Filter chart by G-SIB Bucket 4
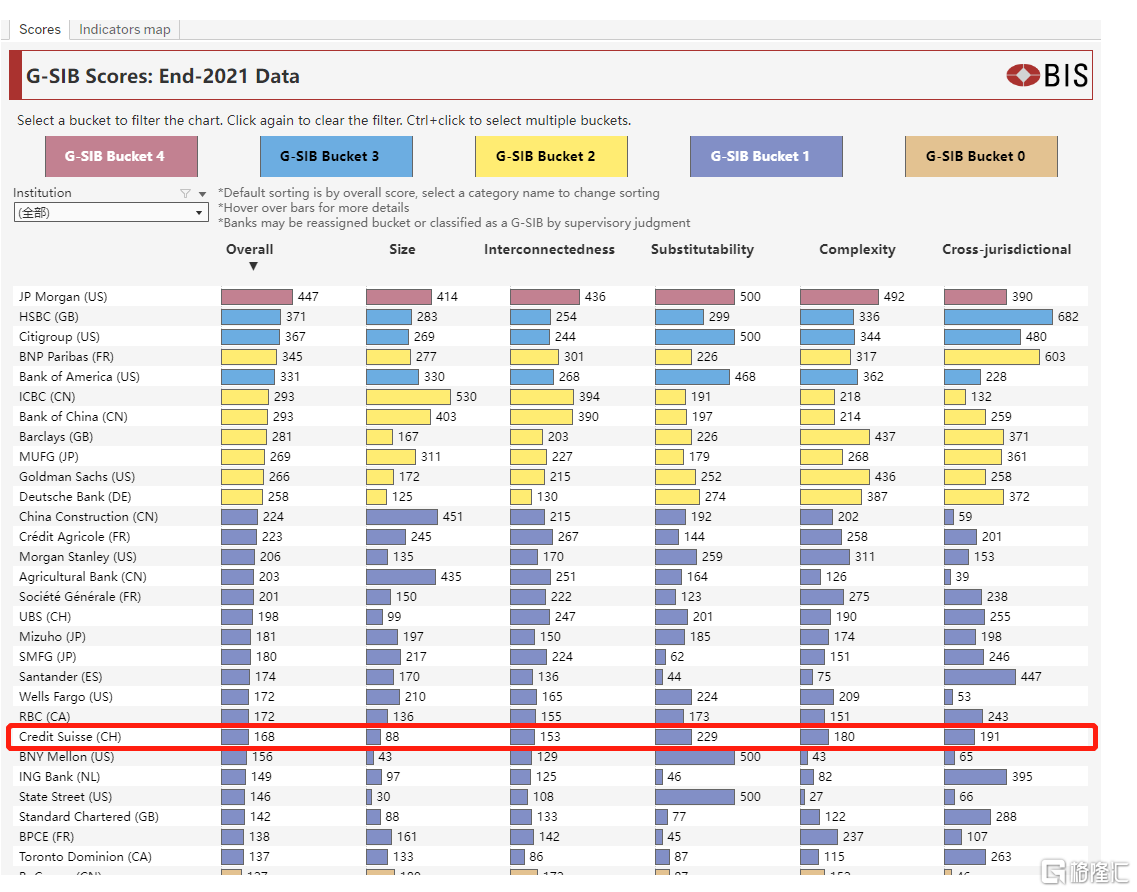The width and height of the screenshot is (1137, 892). point(121,157)
